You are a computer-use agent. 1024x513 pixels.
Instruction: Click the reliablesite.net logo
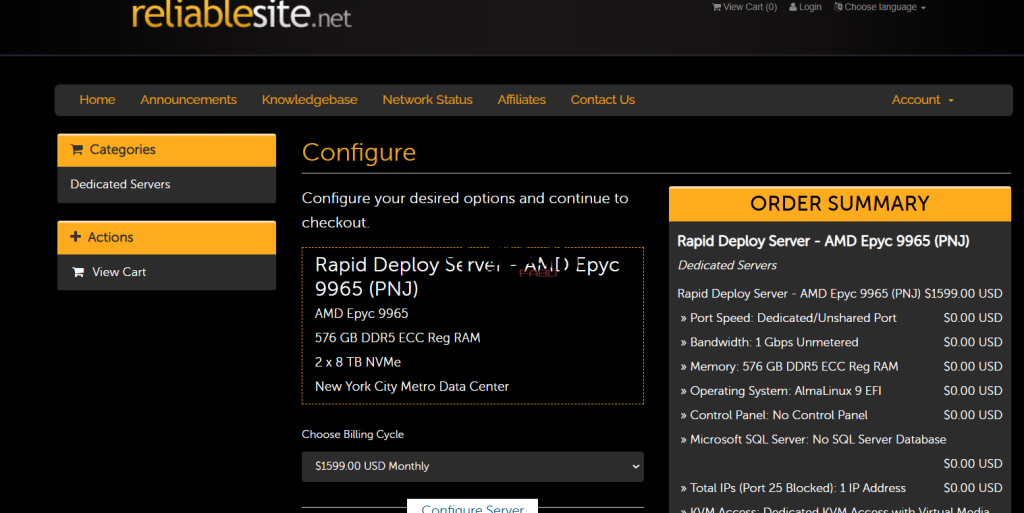(241, 14)
